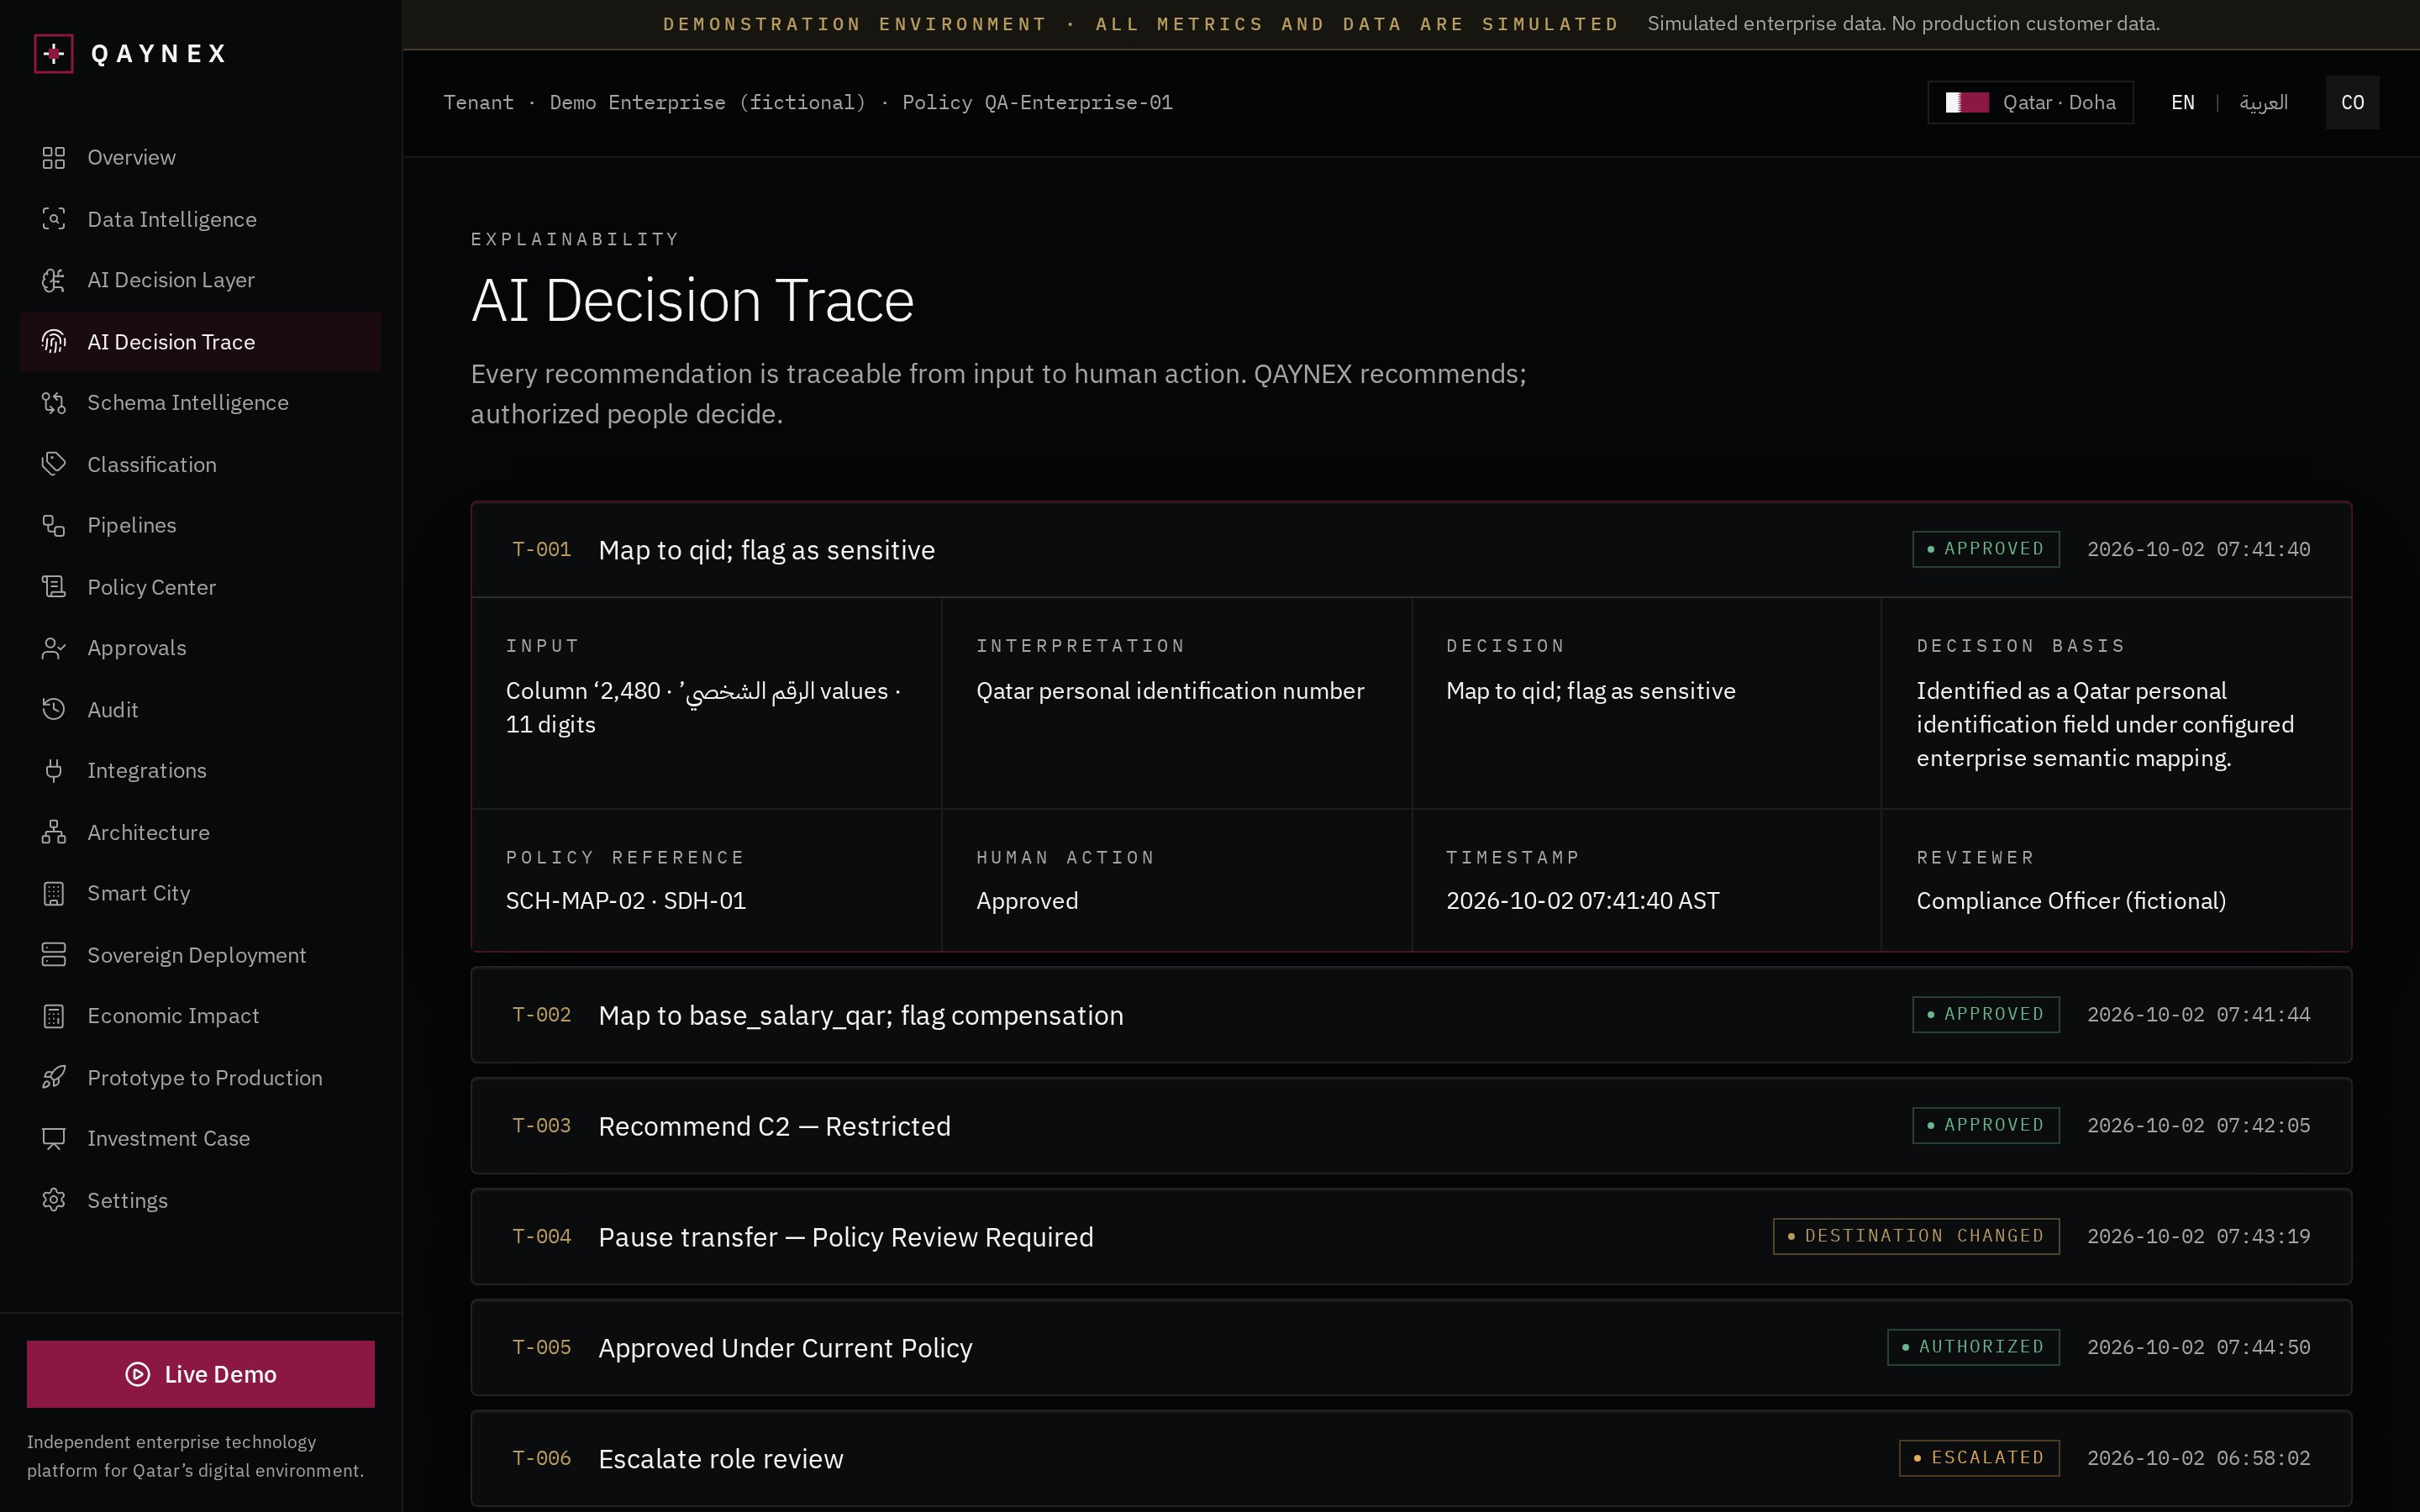Click the QAYNEX logo icon
Viewport: 2420px width, 1512px height.
tap(54, 53)
